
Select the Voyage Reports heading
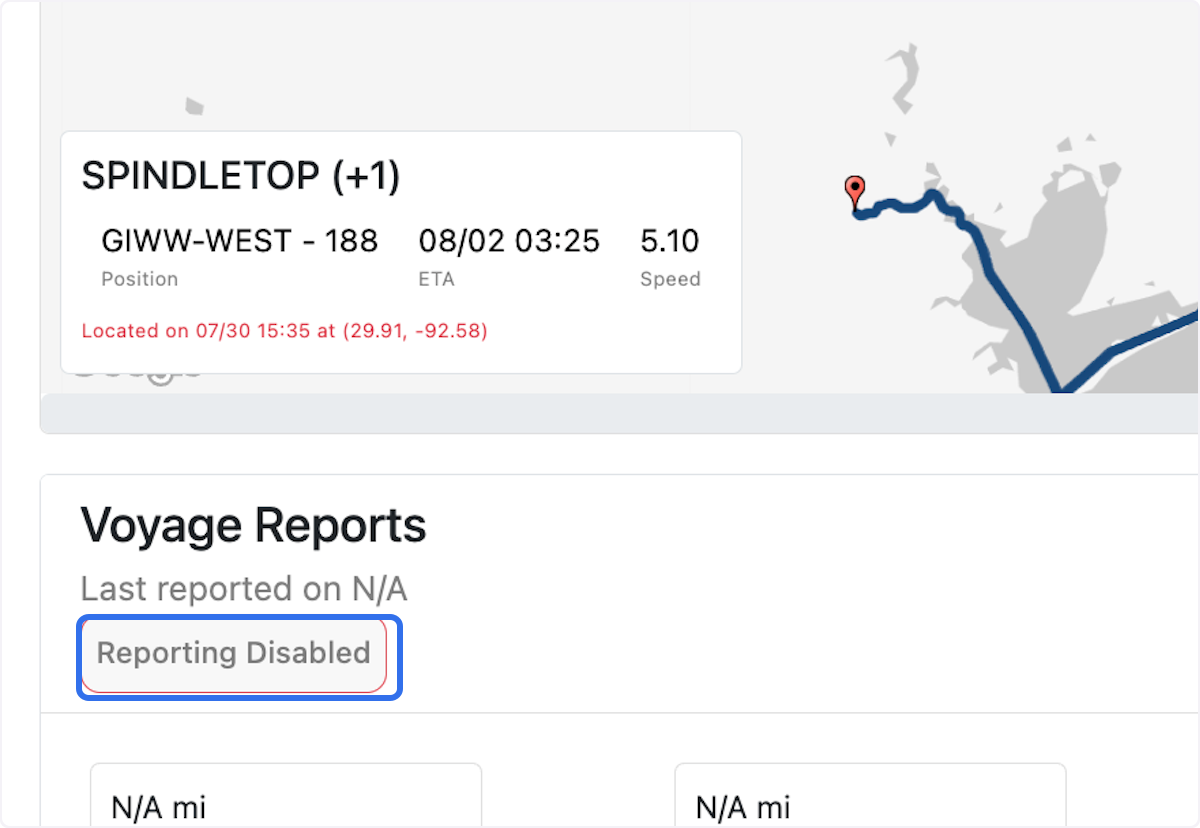253,524
